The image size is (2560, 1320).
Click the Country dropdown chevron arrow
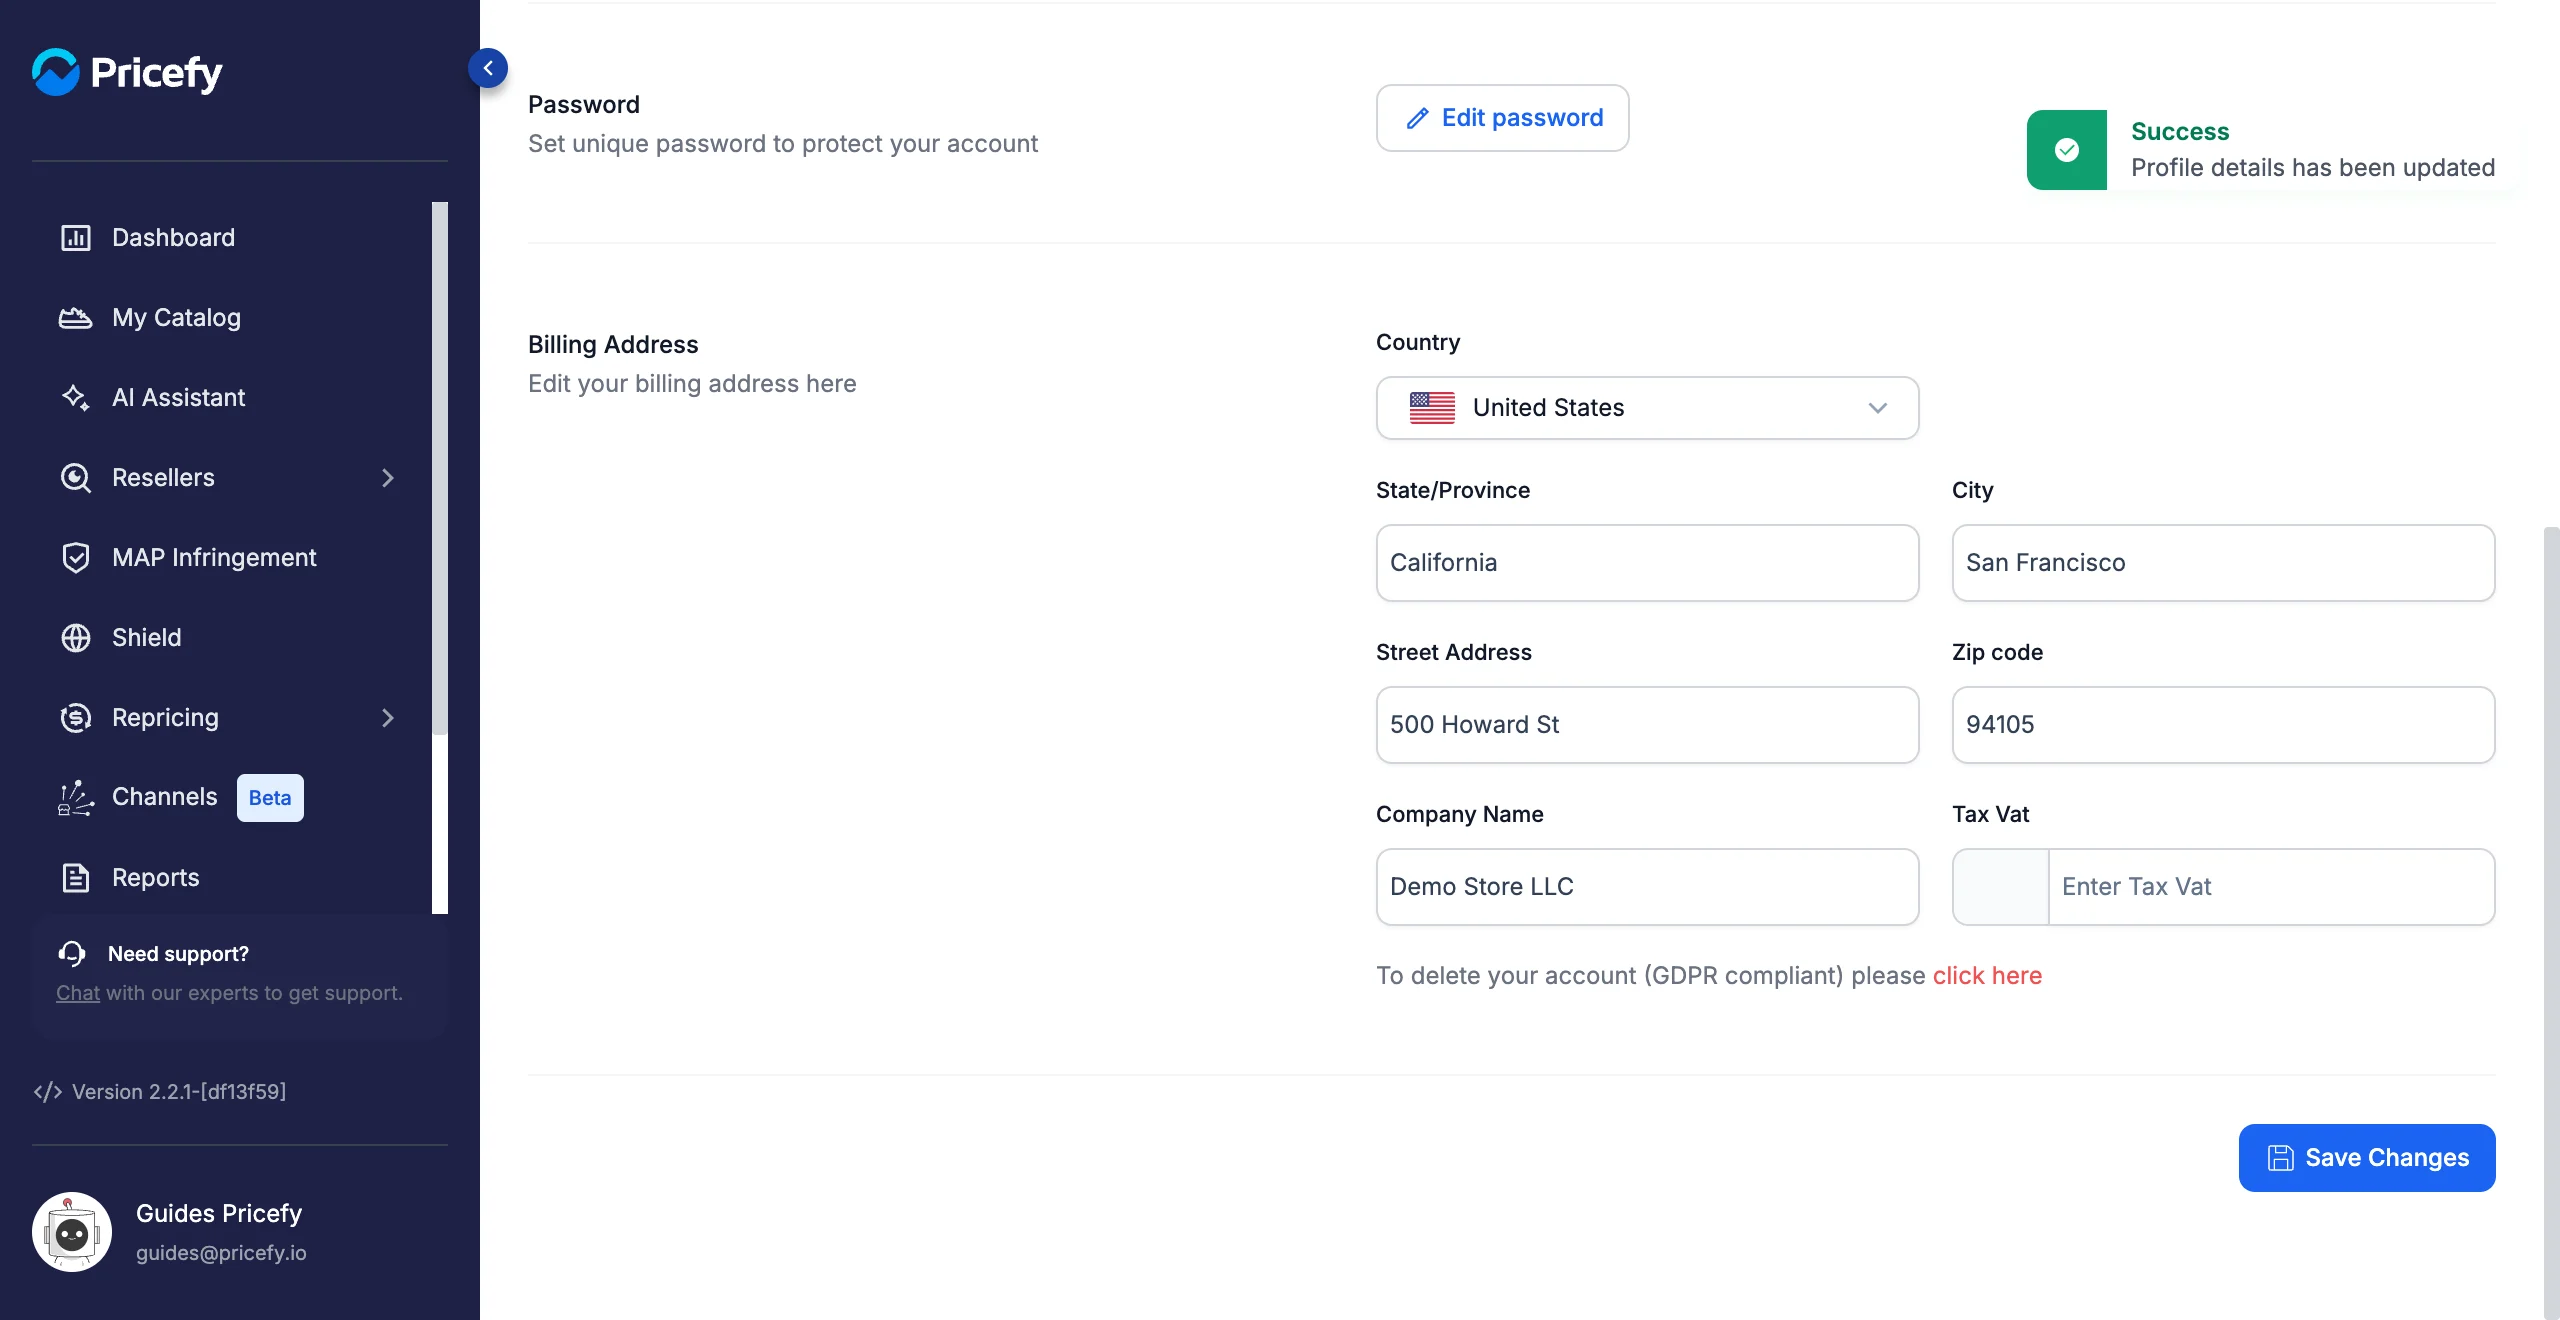1877,408
